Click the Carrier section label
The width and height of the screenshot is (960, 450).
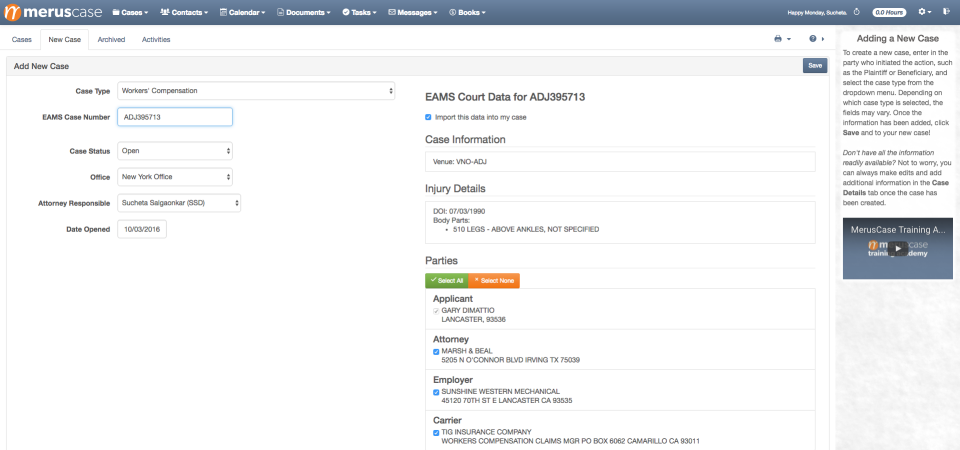click(x=448, y=421)
